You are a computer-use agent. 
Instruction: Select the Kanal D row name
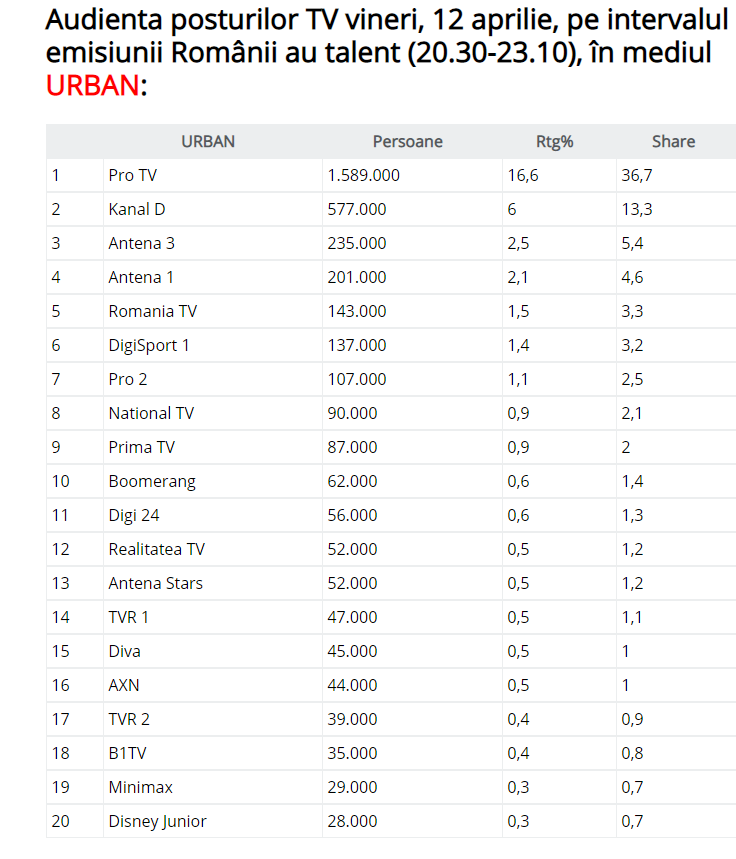coord(137,209)
